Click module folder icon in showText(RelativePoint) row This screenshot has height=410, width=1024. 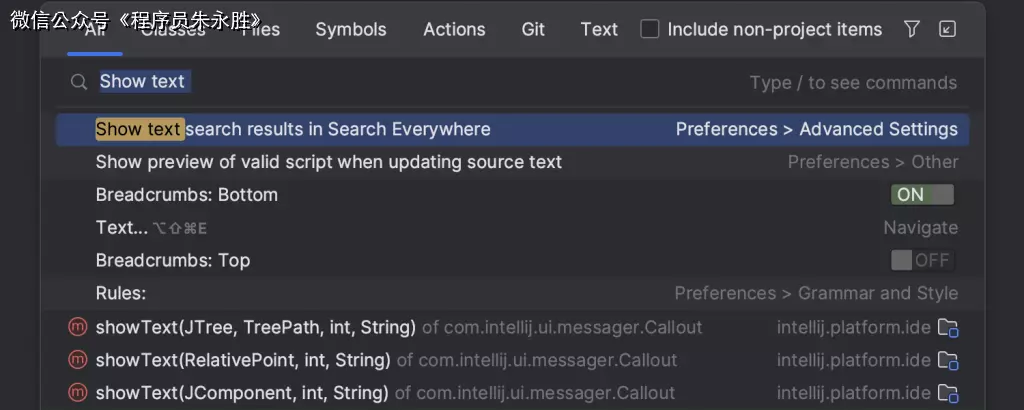[947, 360]
